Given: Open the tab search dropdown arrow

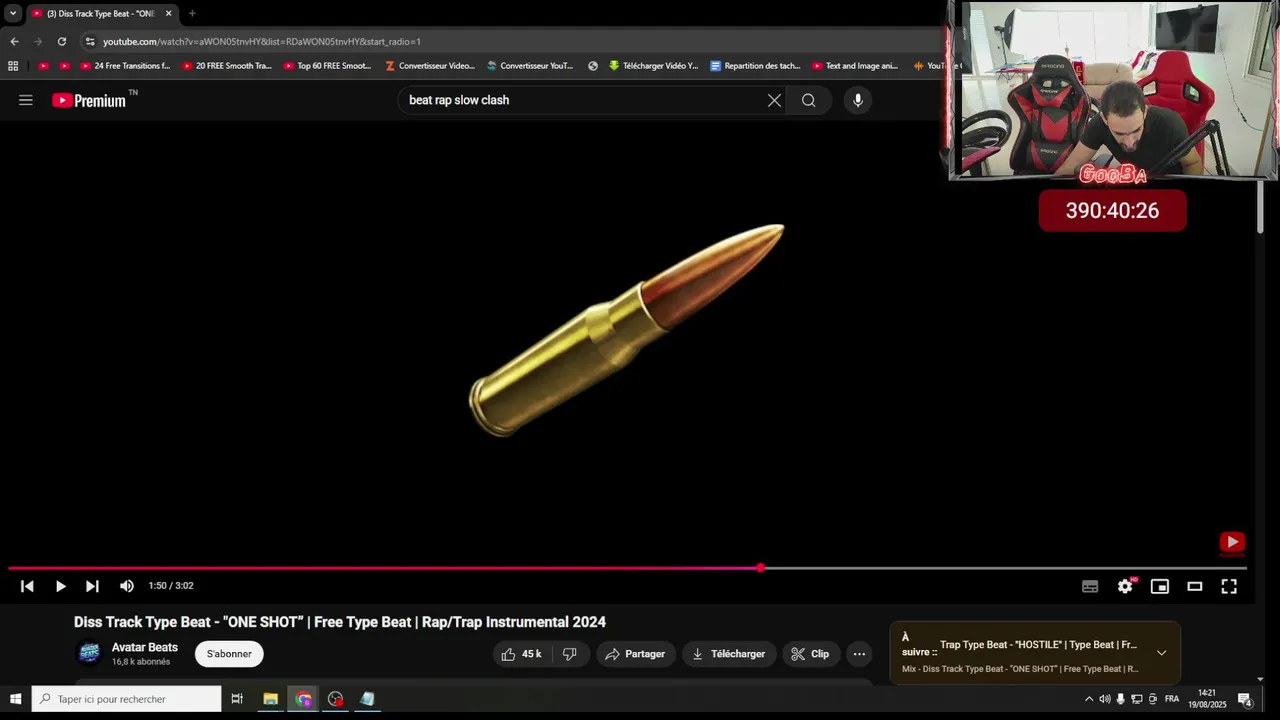Looking at the screenshot, I should 13,13.
